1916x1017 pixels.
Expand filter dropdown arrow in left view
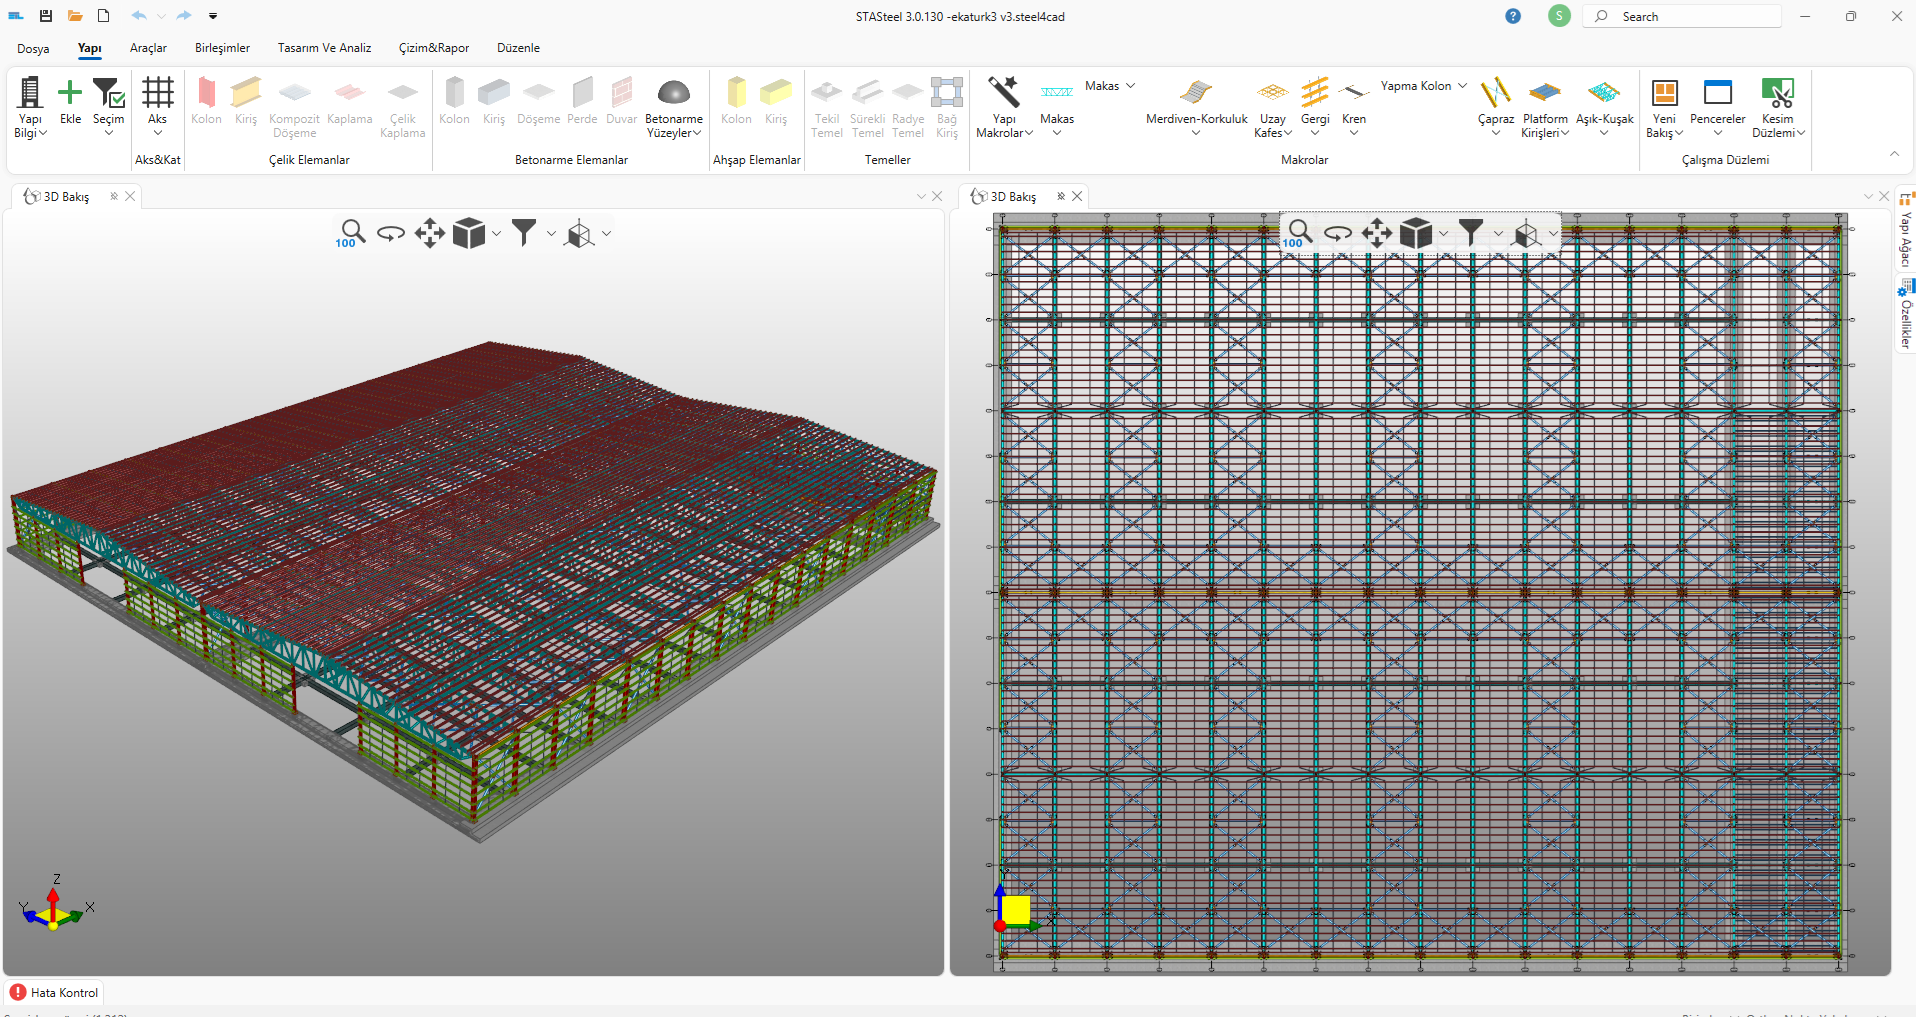coord(551,233)
